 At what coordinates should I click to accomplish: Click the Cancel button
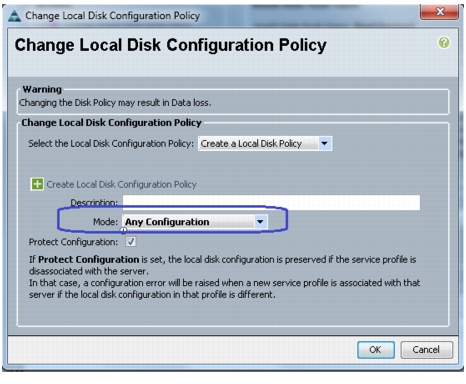point(426,350)
